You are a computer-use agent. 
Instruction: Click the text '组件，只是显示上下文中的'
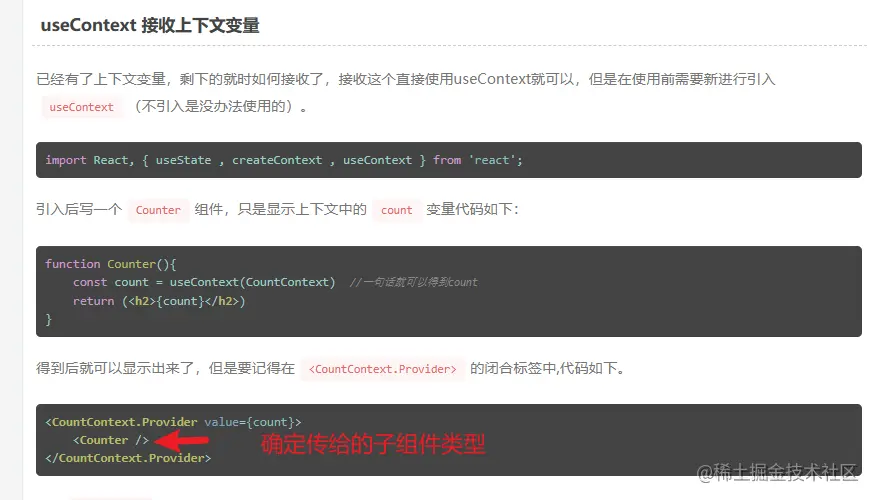tap(281, 209)
